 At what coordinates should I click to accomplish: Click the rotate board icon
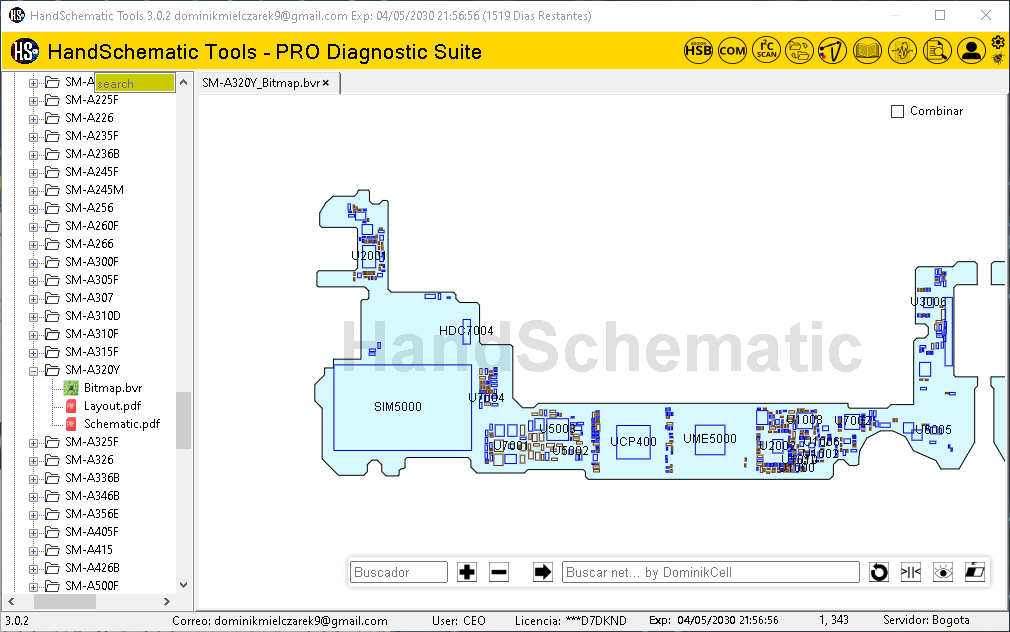click(x=879, y=572)
